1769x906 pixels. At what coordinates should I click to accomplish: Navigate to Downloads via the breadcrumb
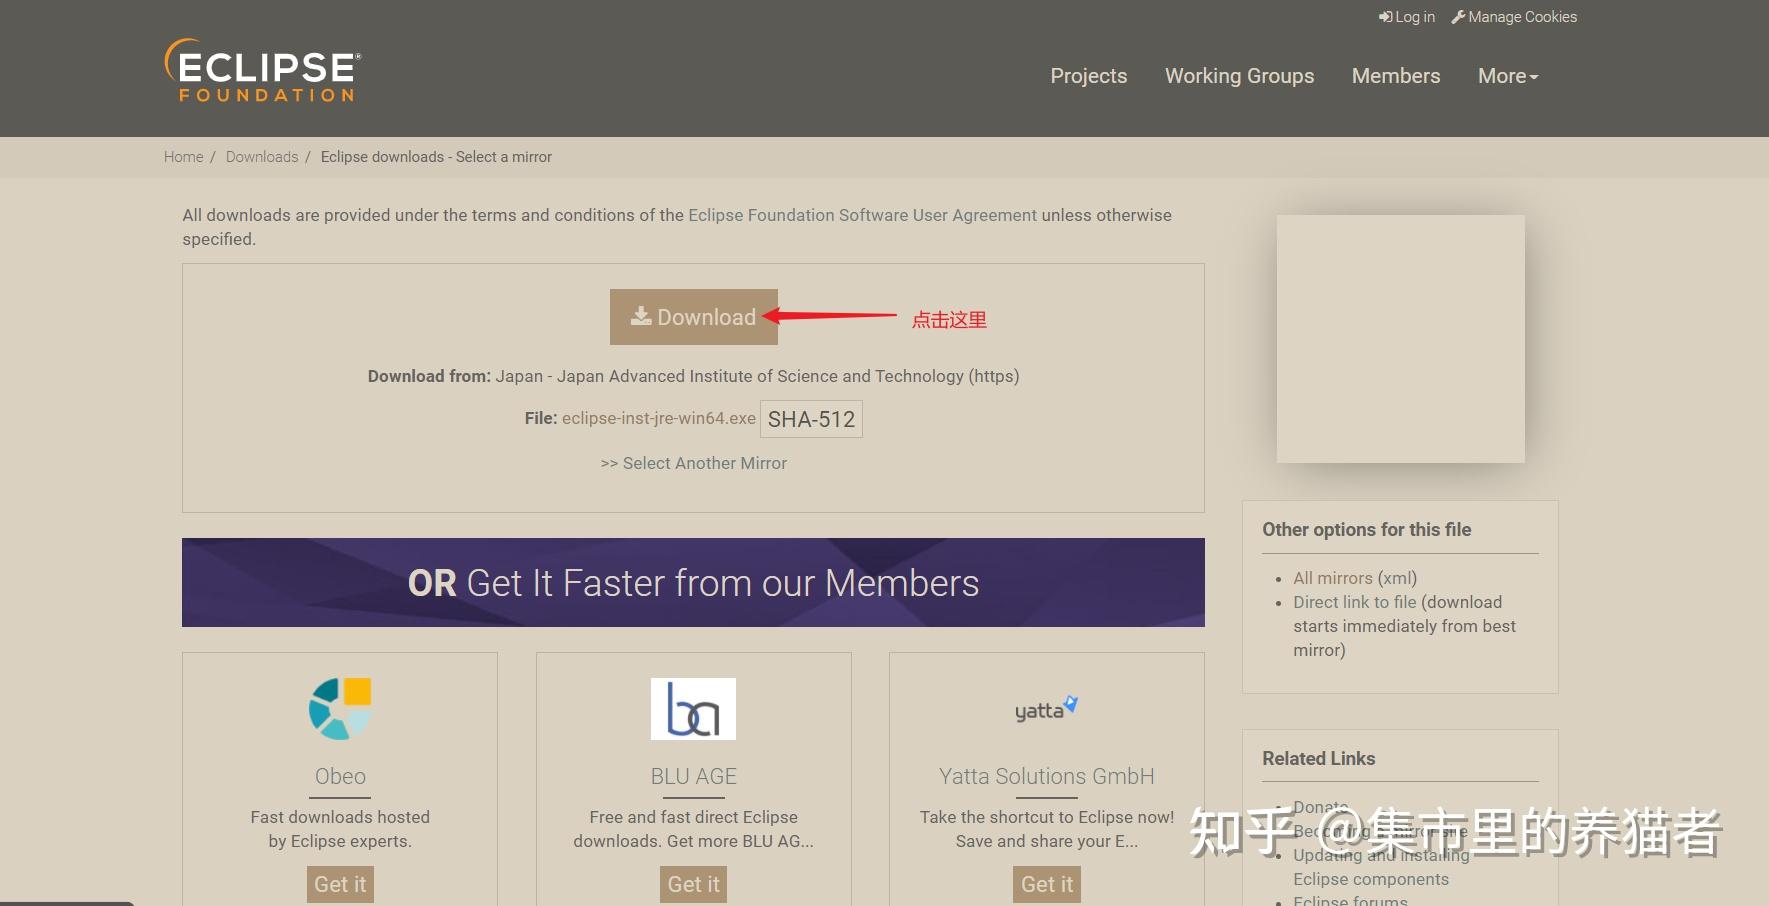261,157
